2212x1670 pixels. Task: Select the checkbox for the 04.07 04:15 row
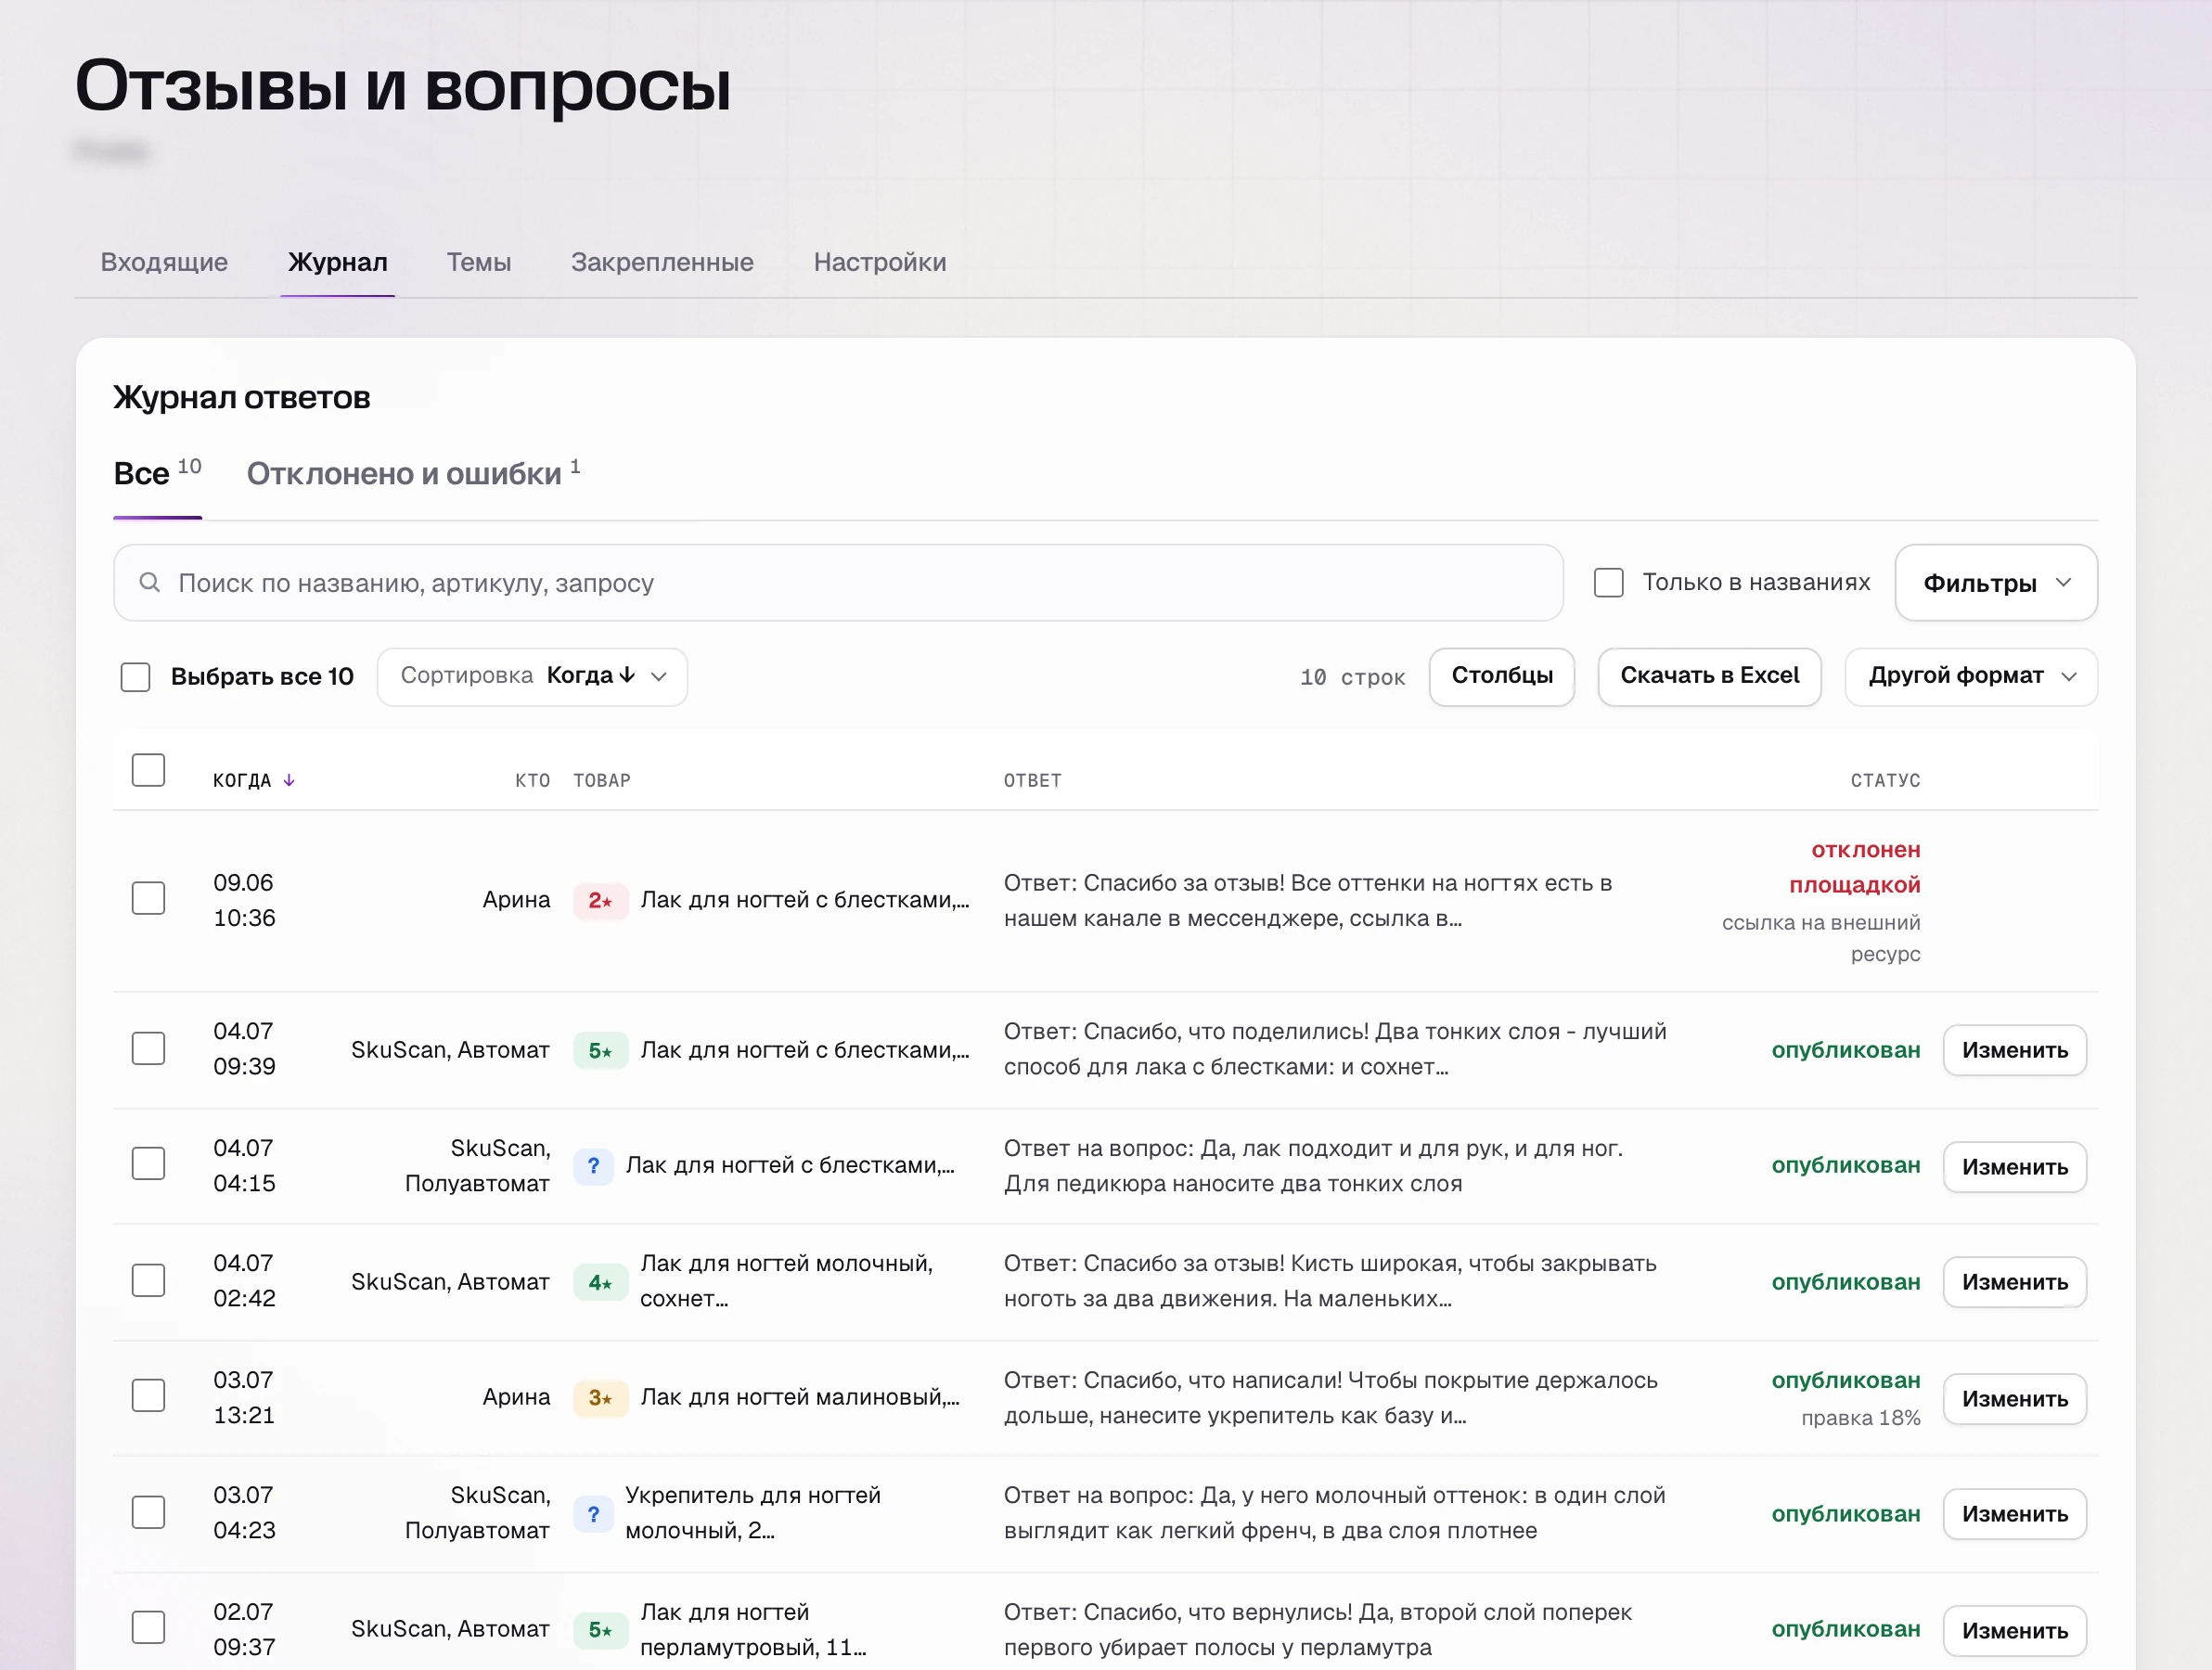148,1164
